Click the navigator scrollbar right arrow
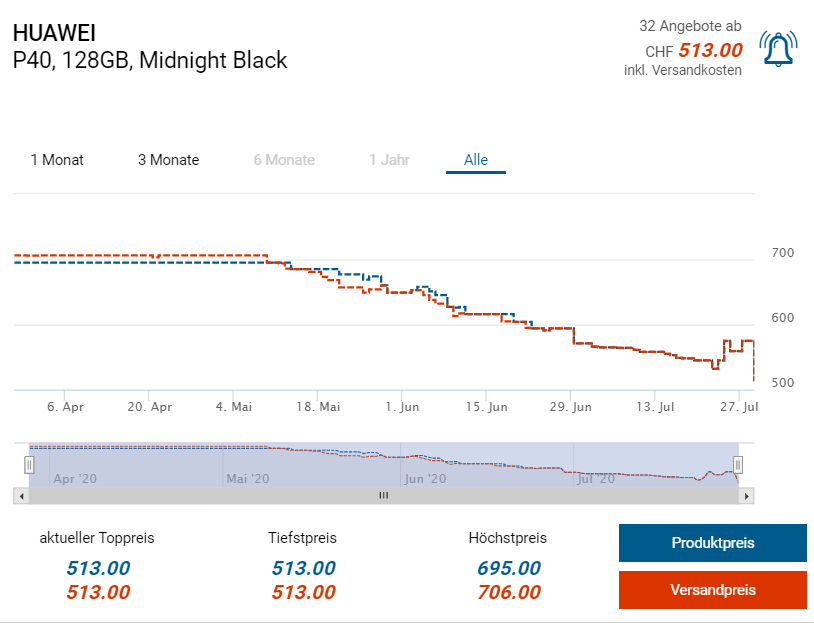This screenshot has width=814, height=623. coord(747,495)
